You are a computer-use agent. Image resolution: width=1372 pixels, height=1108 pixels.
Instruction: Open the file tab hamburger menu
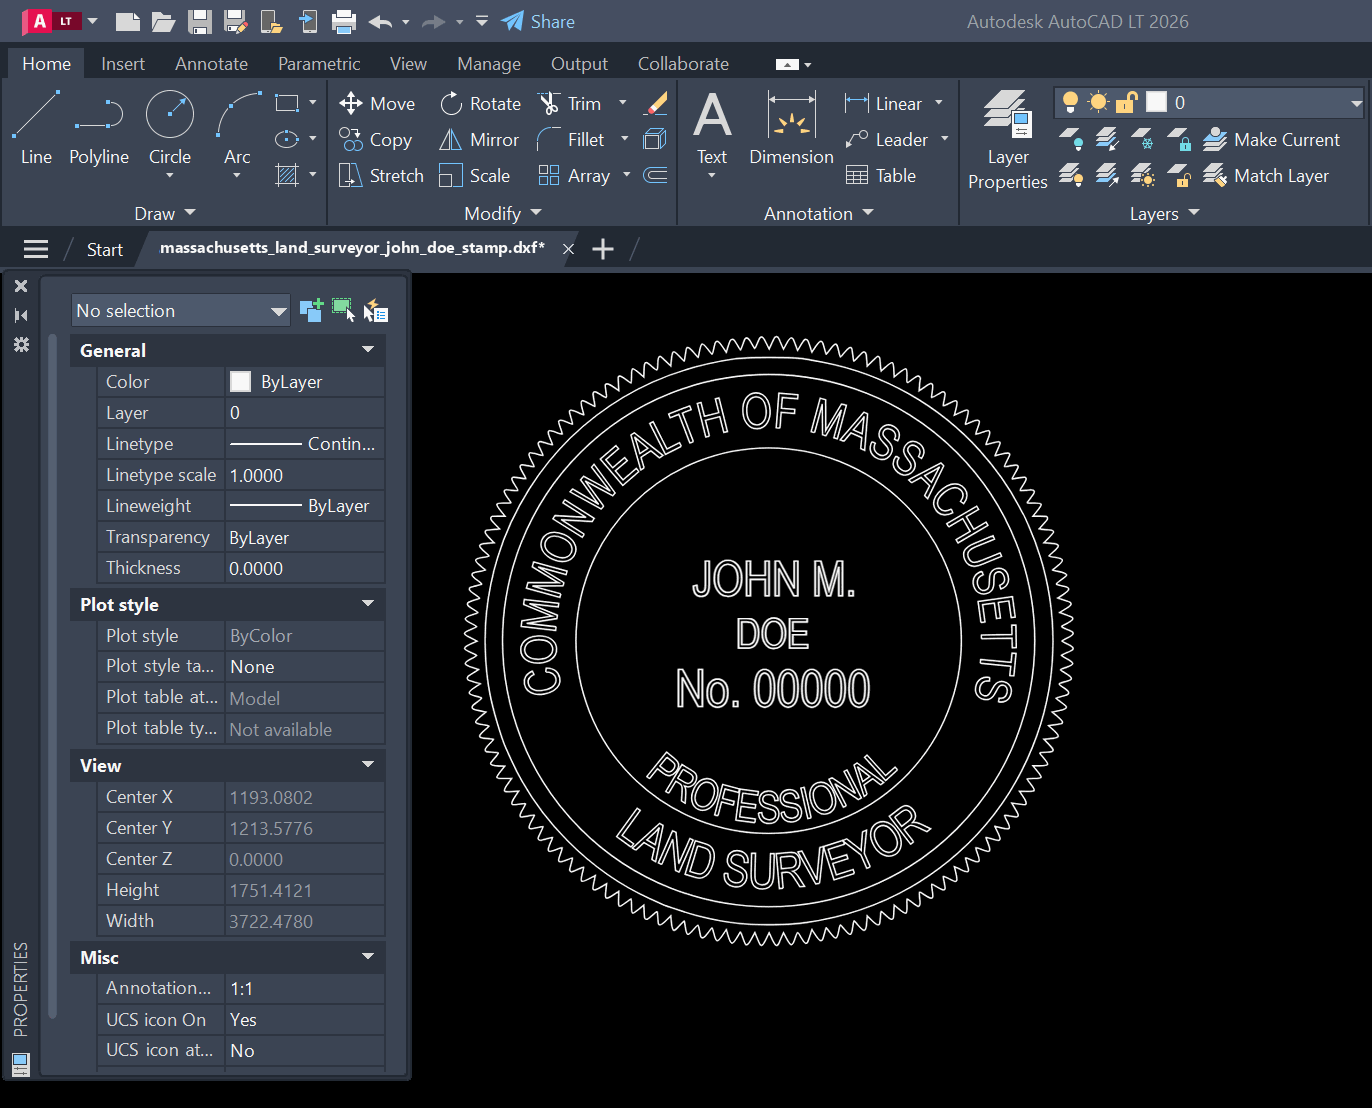pyautogui.click(x=36, y=249)
